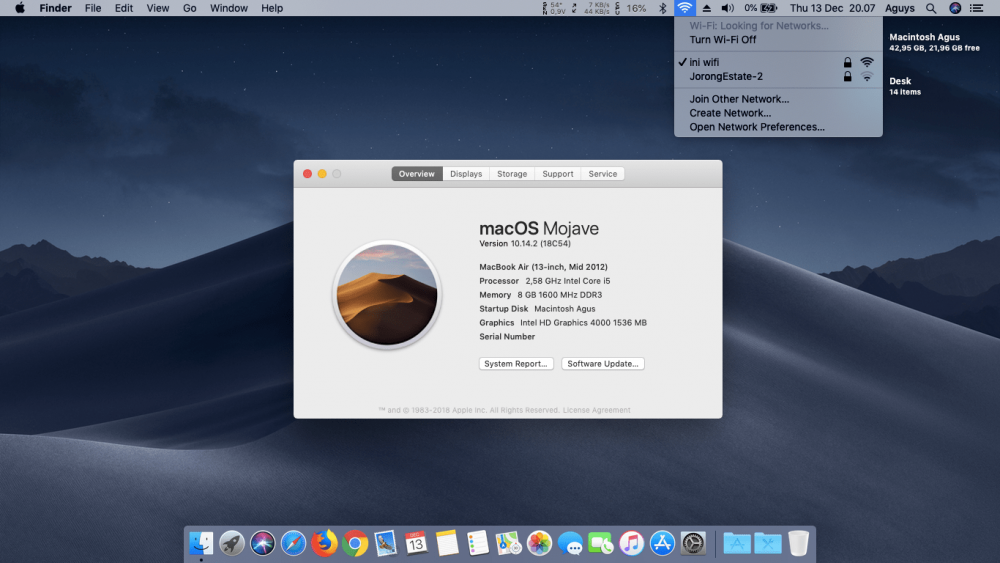Click the System Report... button
This screenshot has width=1000, height=563.
tap(516, 363)
